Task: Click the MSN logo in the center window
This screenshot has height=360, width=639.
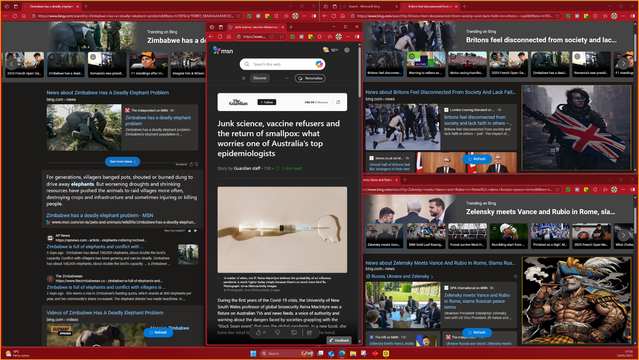Action: pyautogui.click(x=223, y=50)
